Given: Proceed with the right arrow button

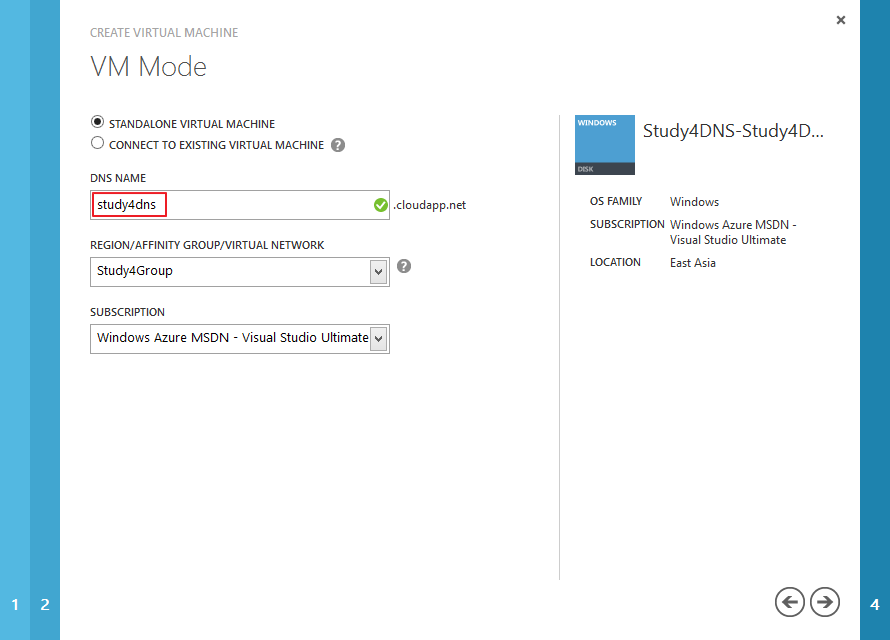Looking at the screenshot, I should (825, 602).
